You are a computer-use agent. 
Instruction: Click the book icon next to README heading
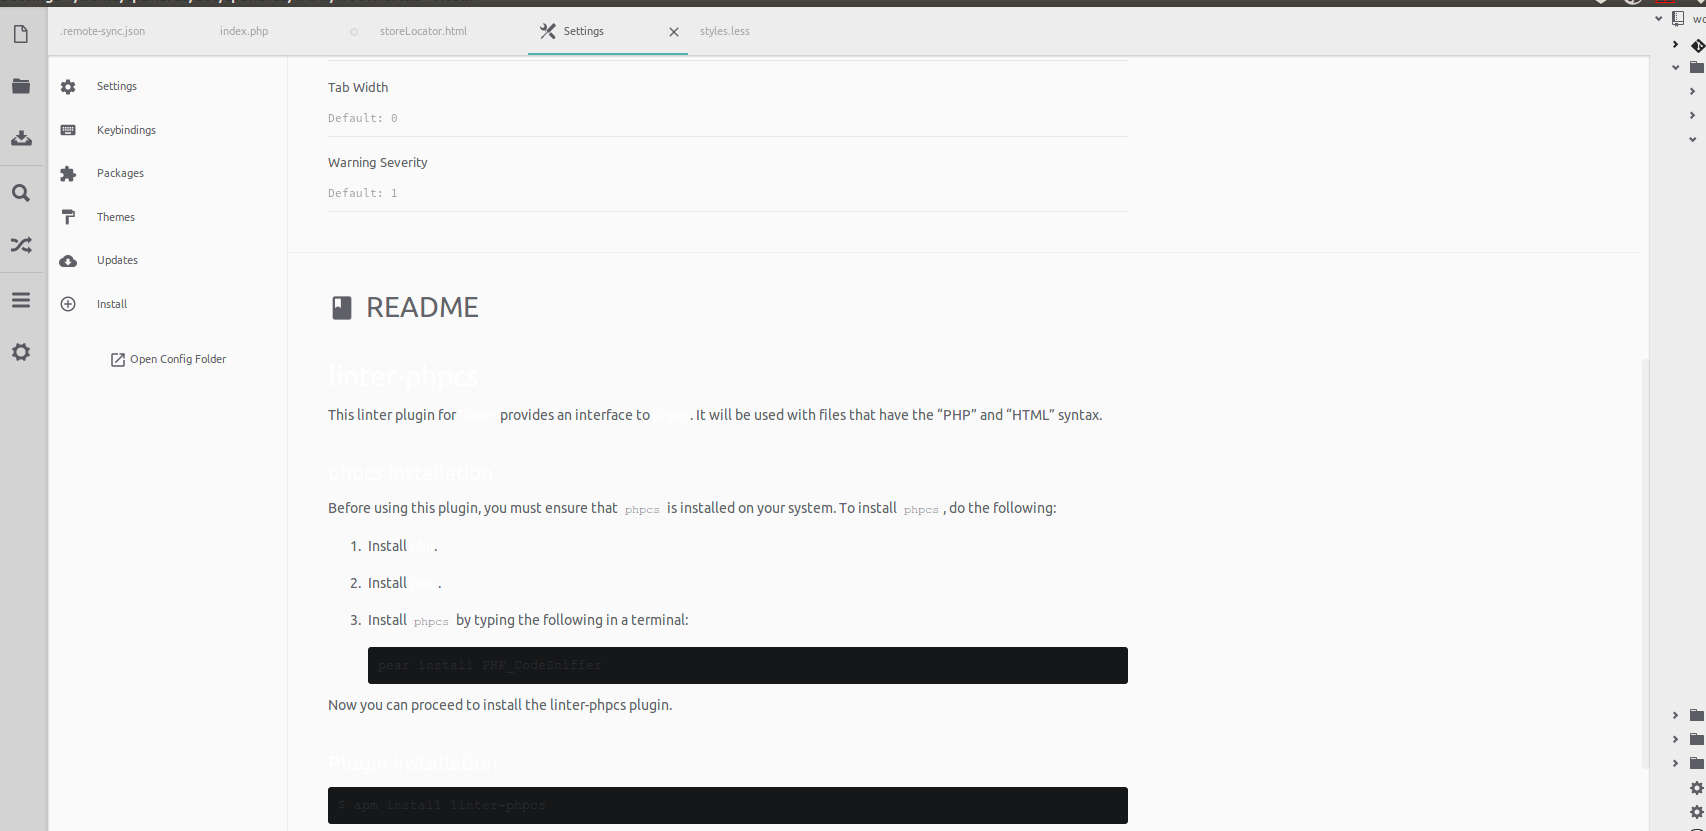pos(342,308)
